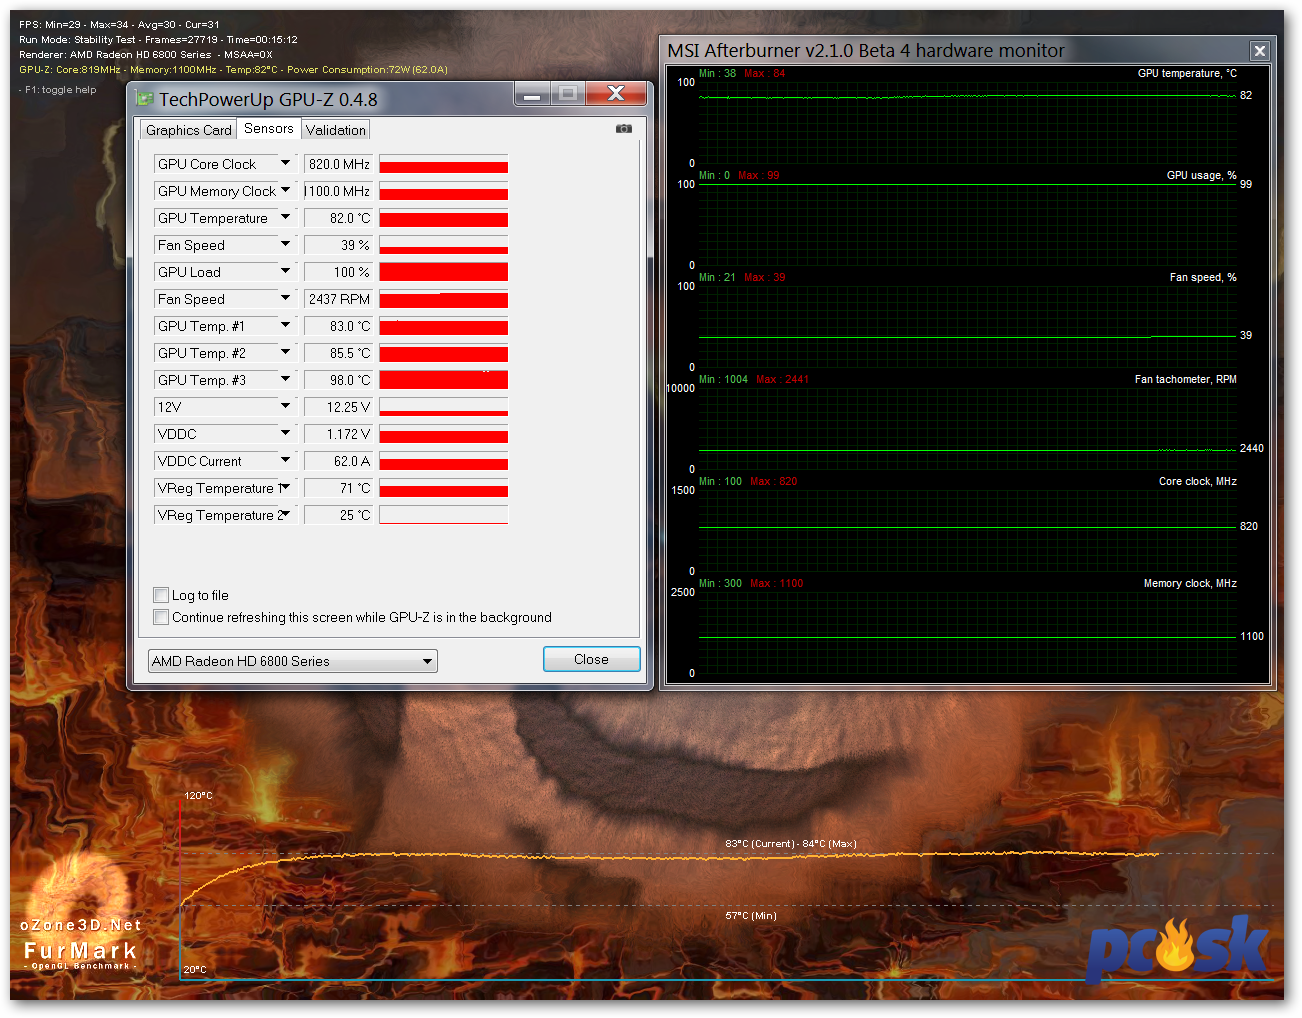
Task: Click the GPU Load red bar graph
Action: pyautogui.click(x=444, y=272)
